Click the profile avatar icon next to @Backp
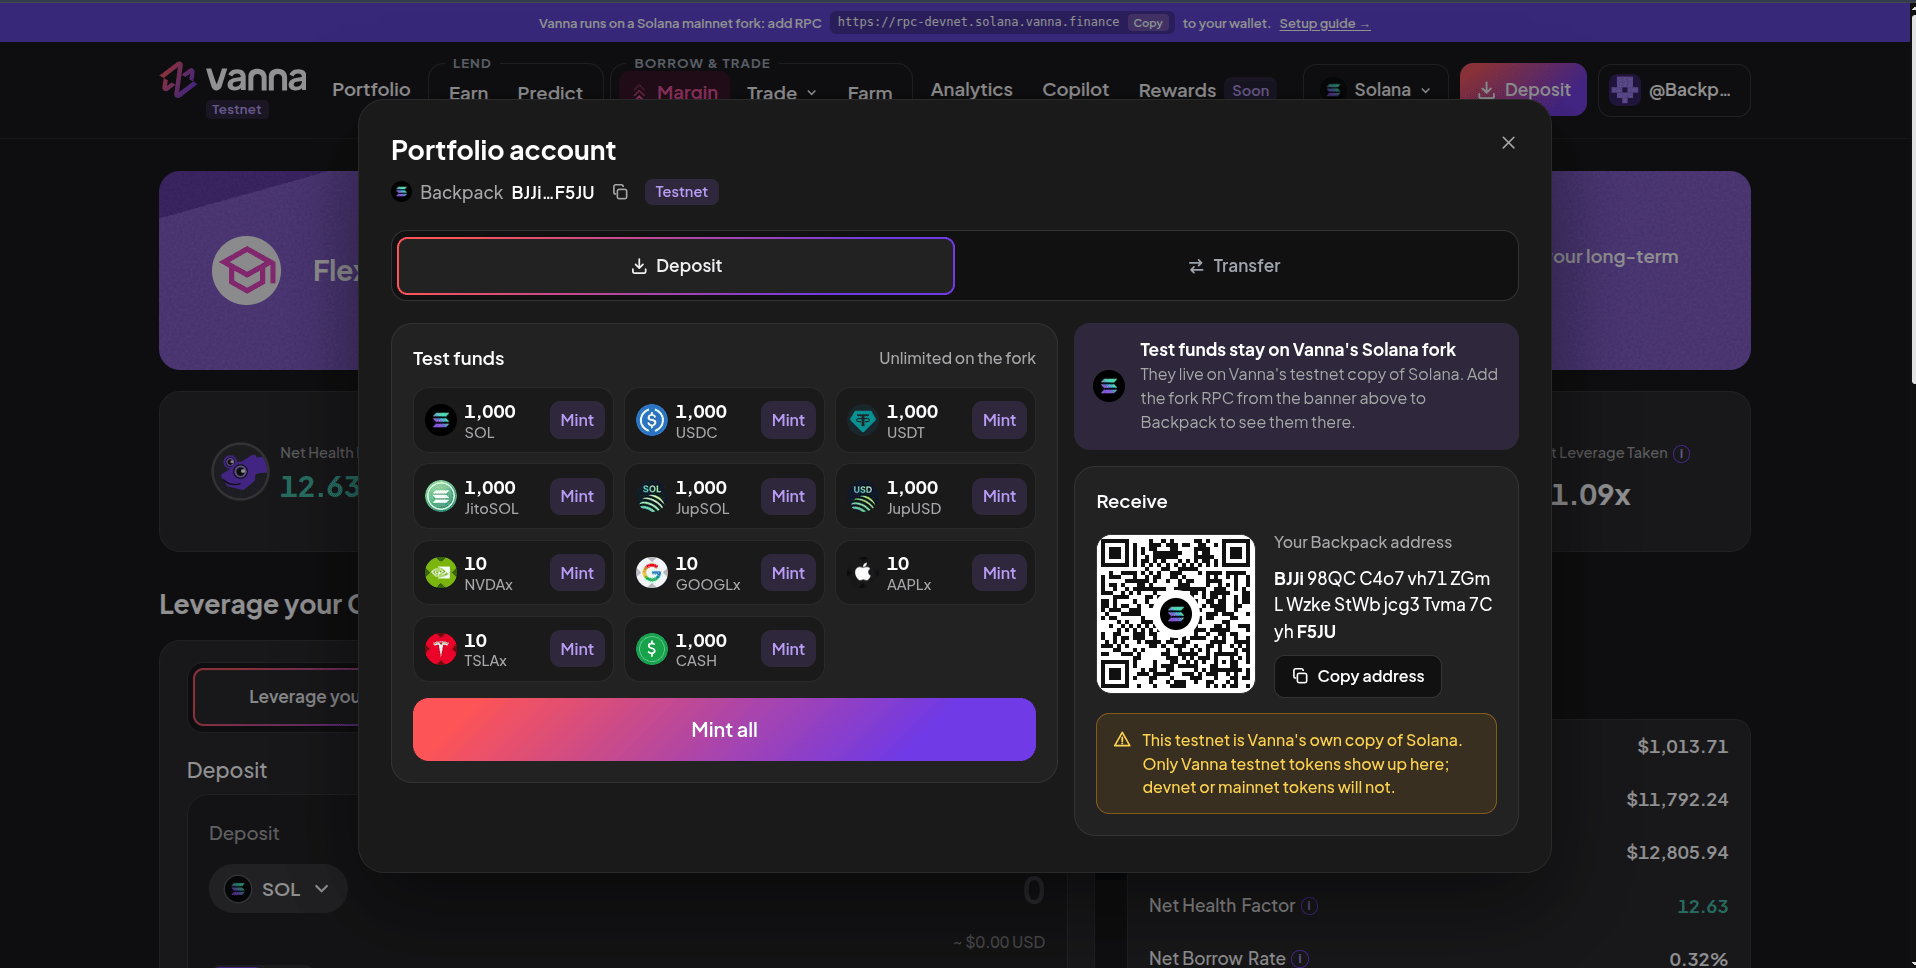Image resolution: width=1916 pixels, height=968 pixels. point(1625,90)
